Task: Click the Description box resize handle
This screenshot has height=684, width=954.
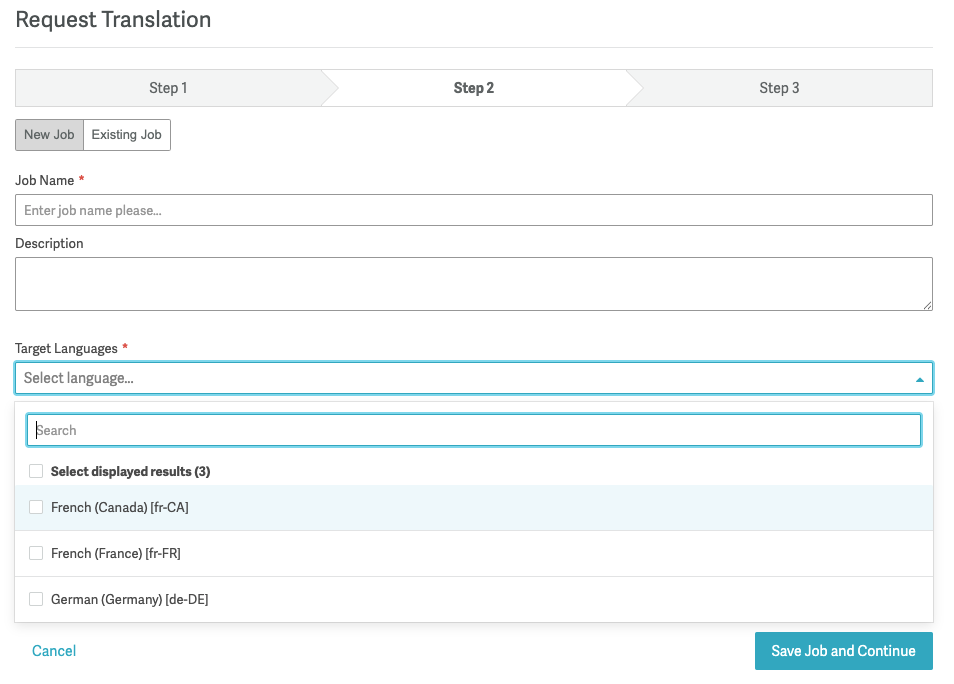Action: point(927,305)
